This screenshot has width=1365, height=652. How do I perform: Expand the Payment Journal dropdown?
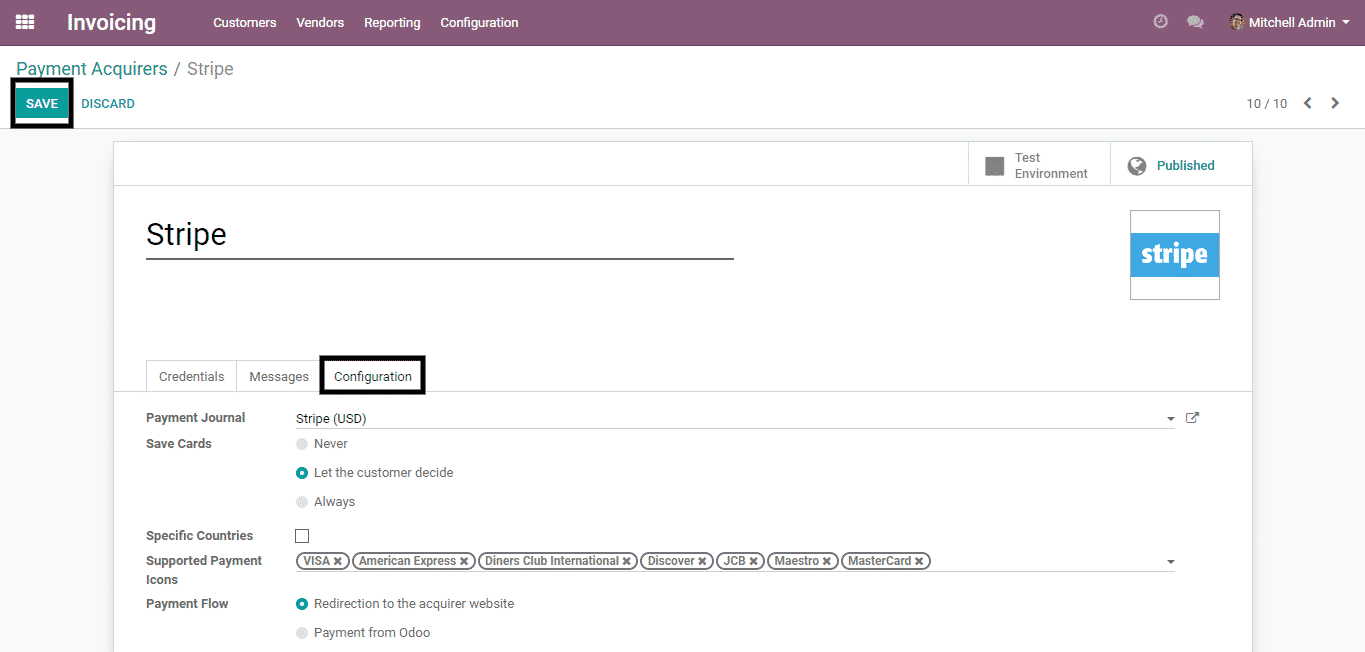tap(1170, 419)
